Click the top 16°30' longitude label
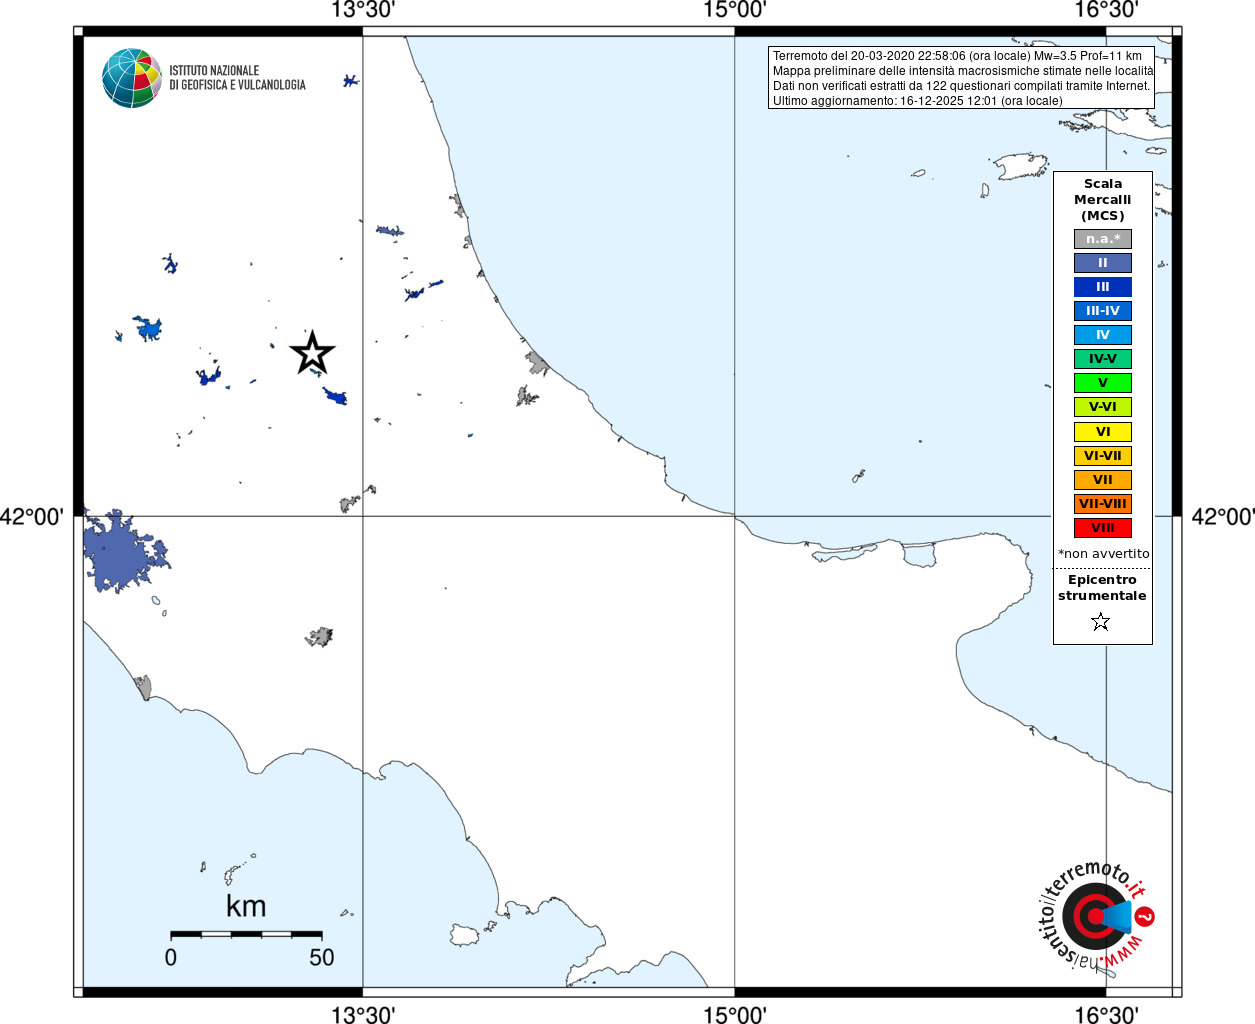This screenshot has width=1255, height=1024. tap(1106, 10)
